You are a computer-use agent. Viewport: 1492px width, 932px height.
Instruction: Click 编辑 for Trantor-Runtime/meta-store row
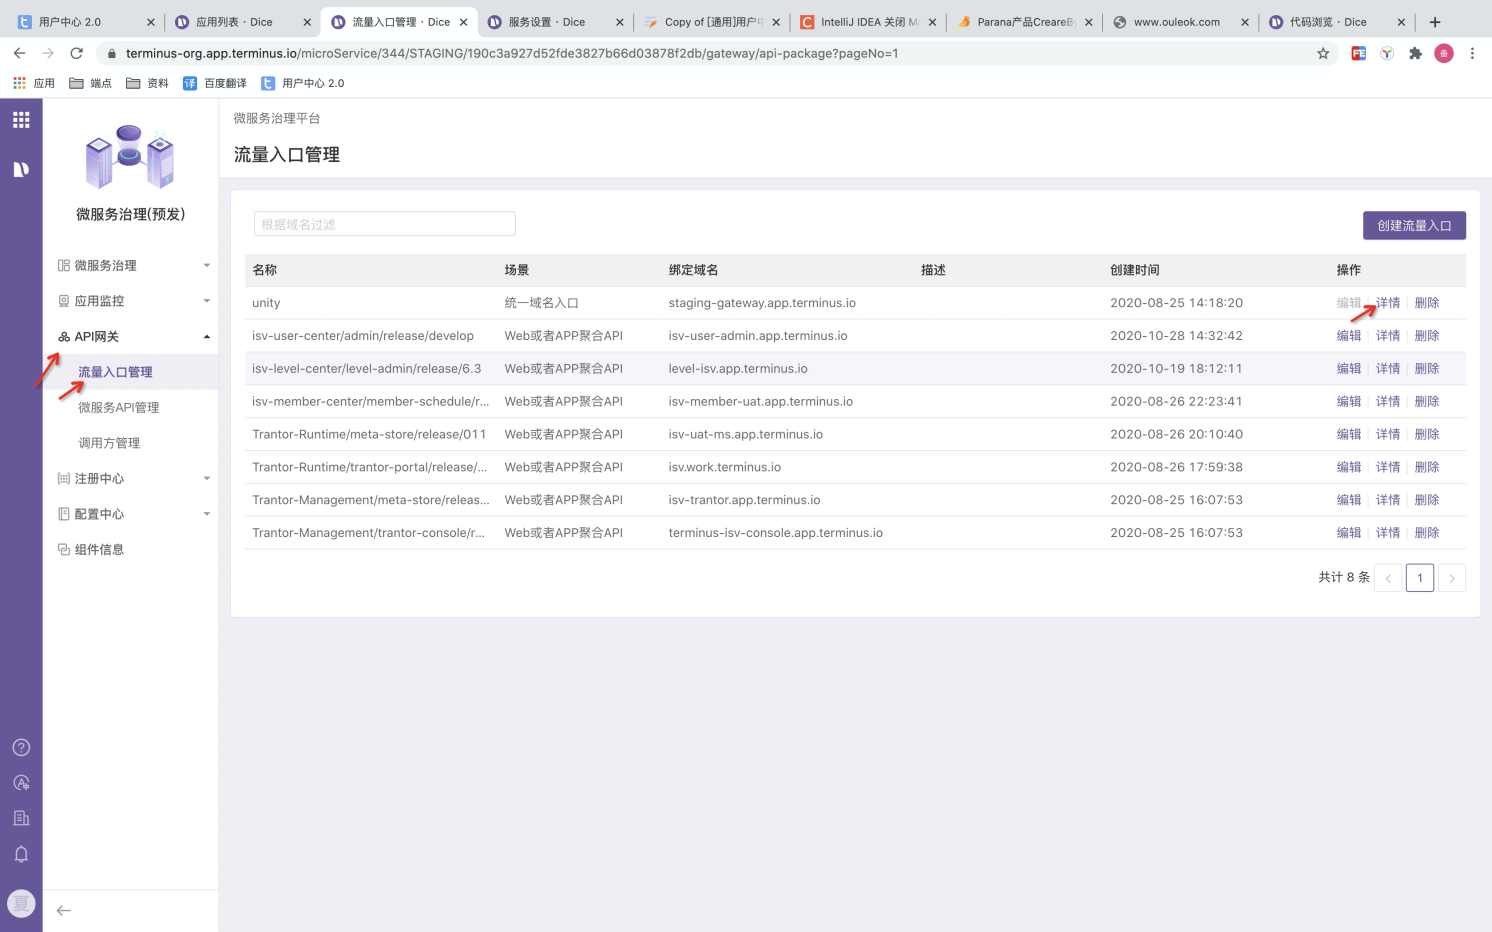[1349, 435]
